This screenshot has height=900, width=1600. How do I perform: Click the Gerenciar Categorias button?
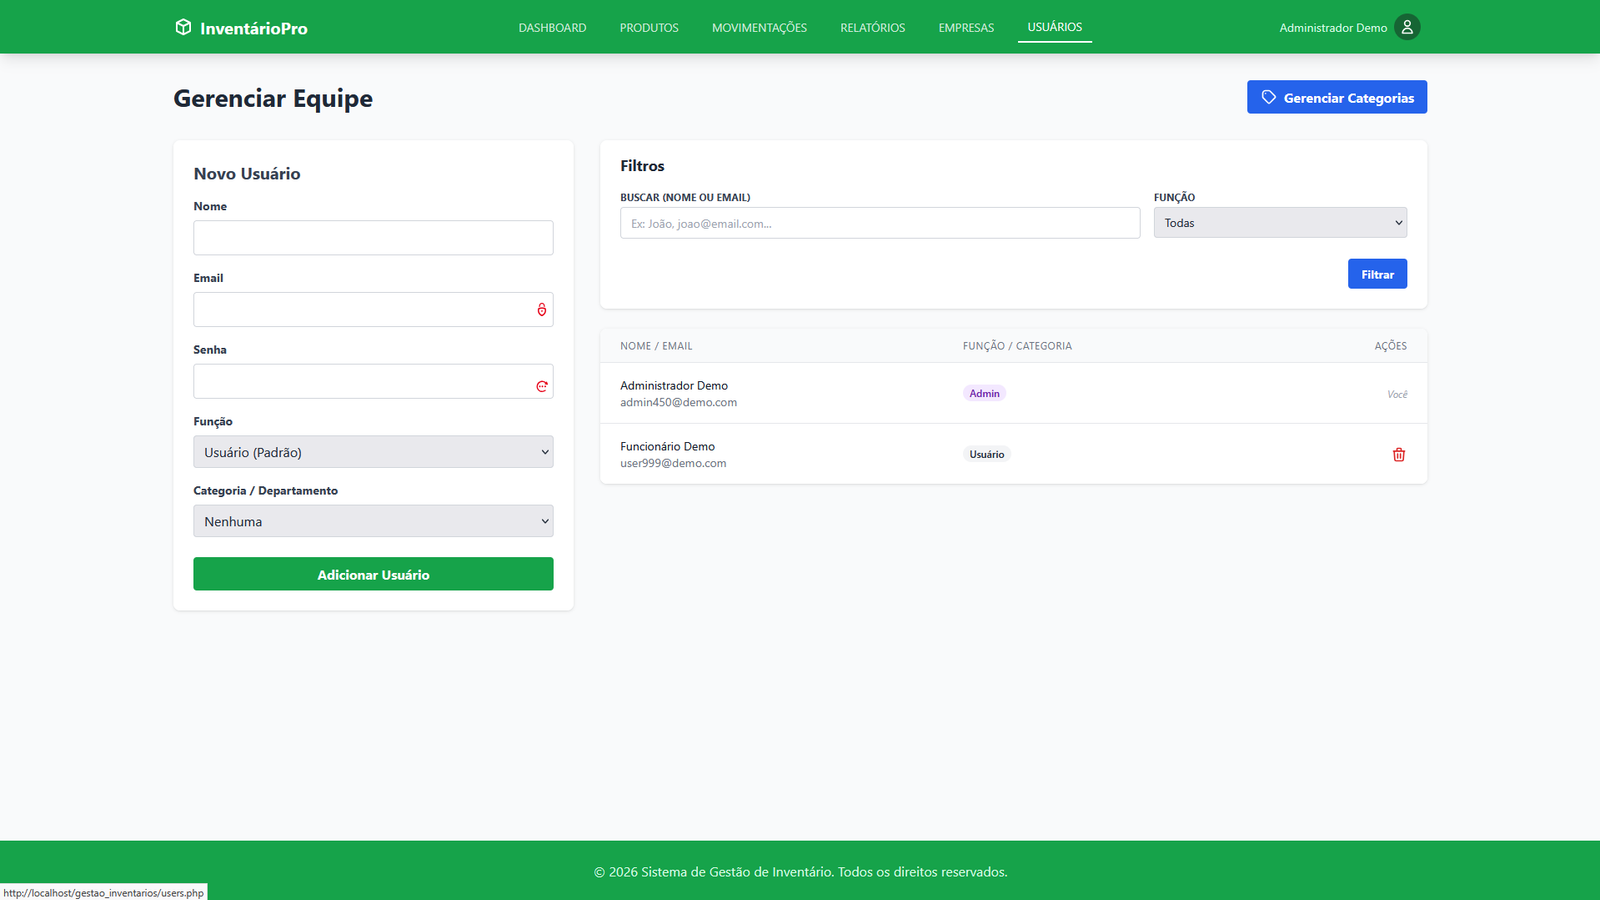1336,97
